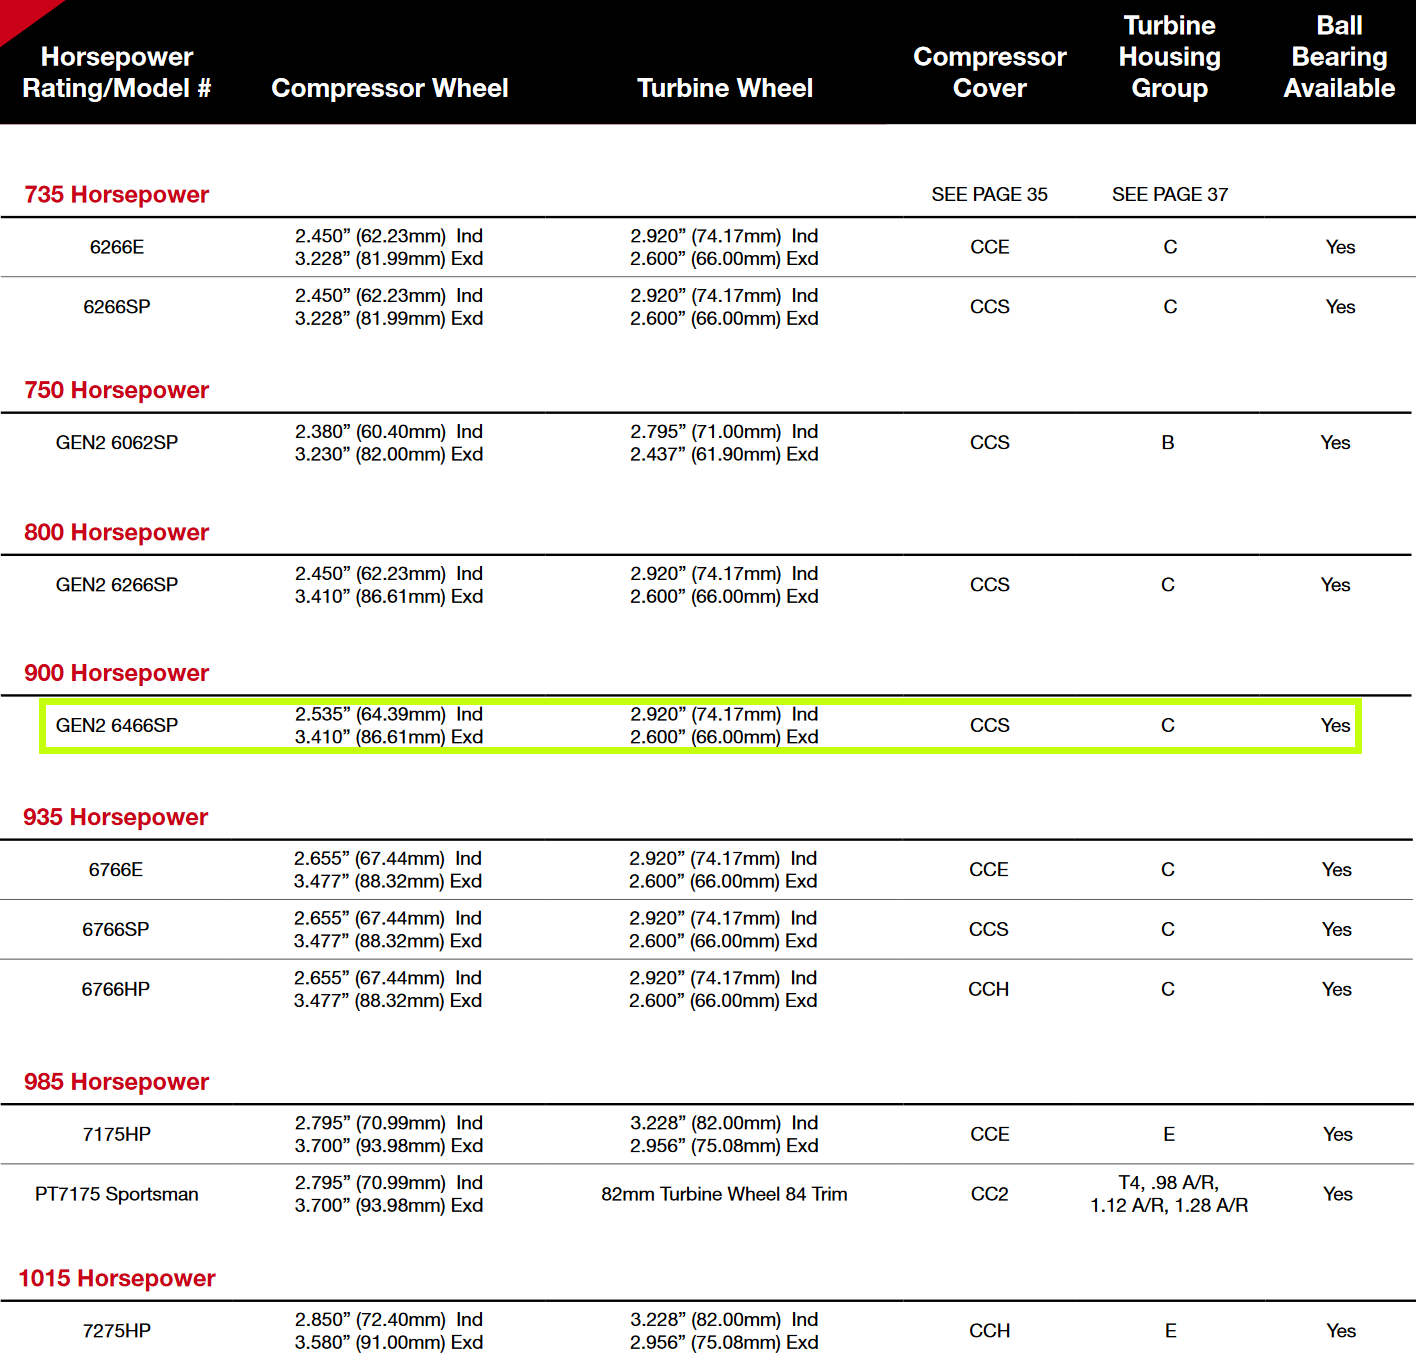
Task: Click the highlighted GEN2 6466SP model name
Action: pos(117,725)
